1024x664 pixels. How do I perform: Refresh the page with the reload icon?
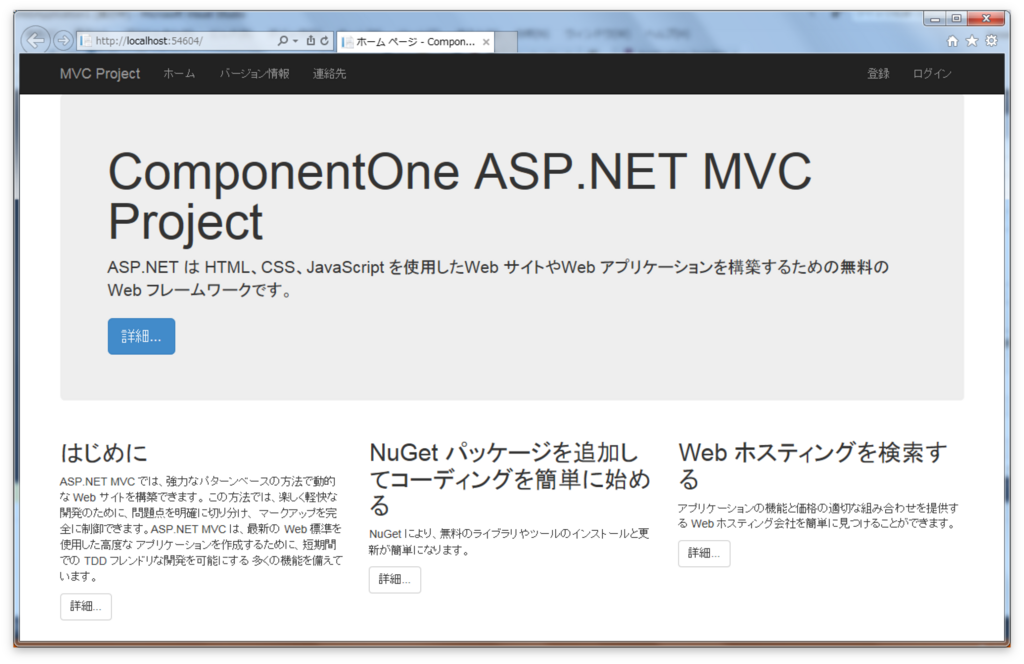pyautogui.click(x=325, y=40)
